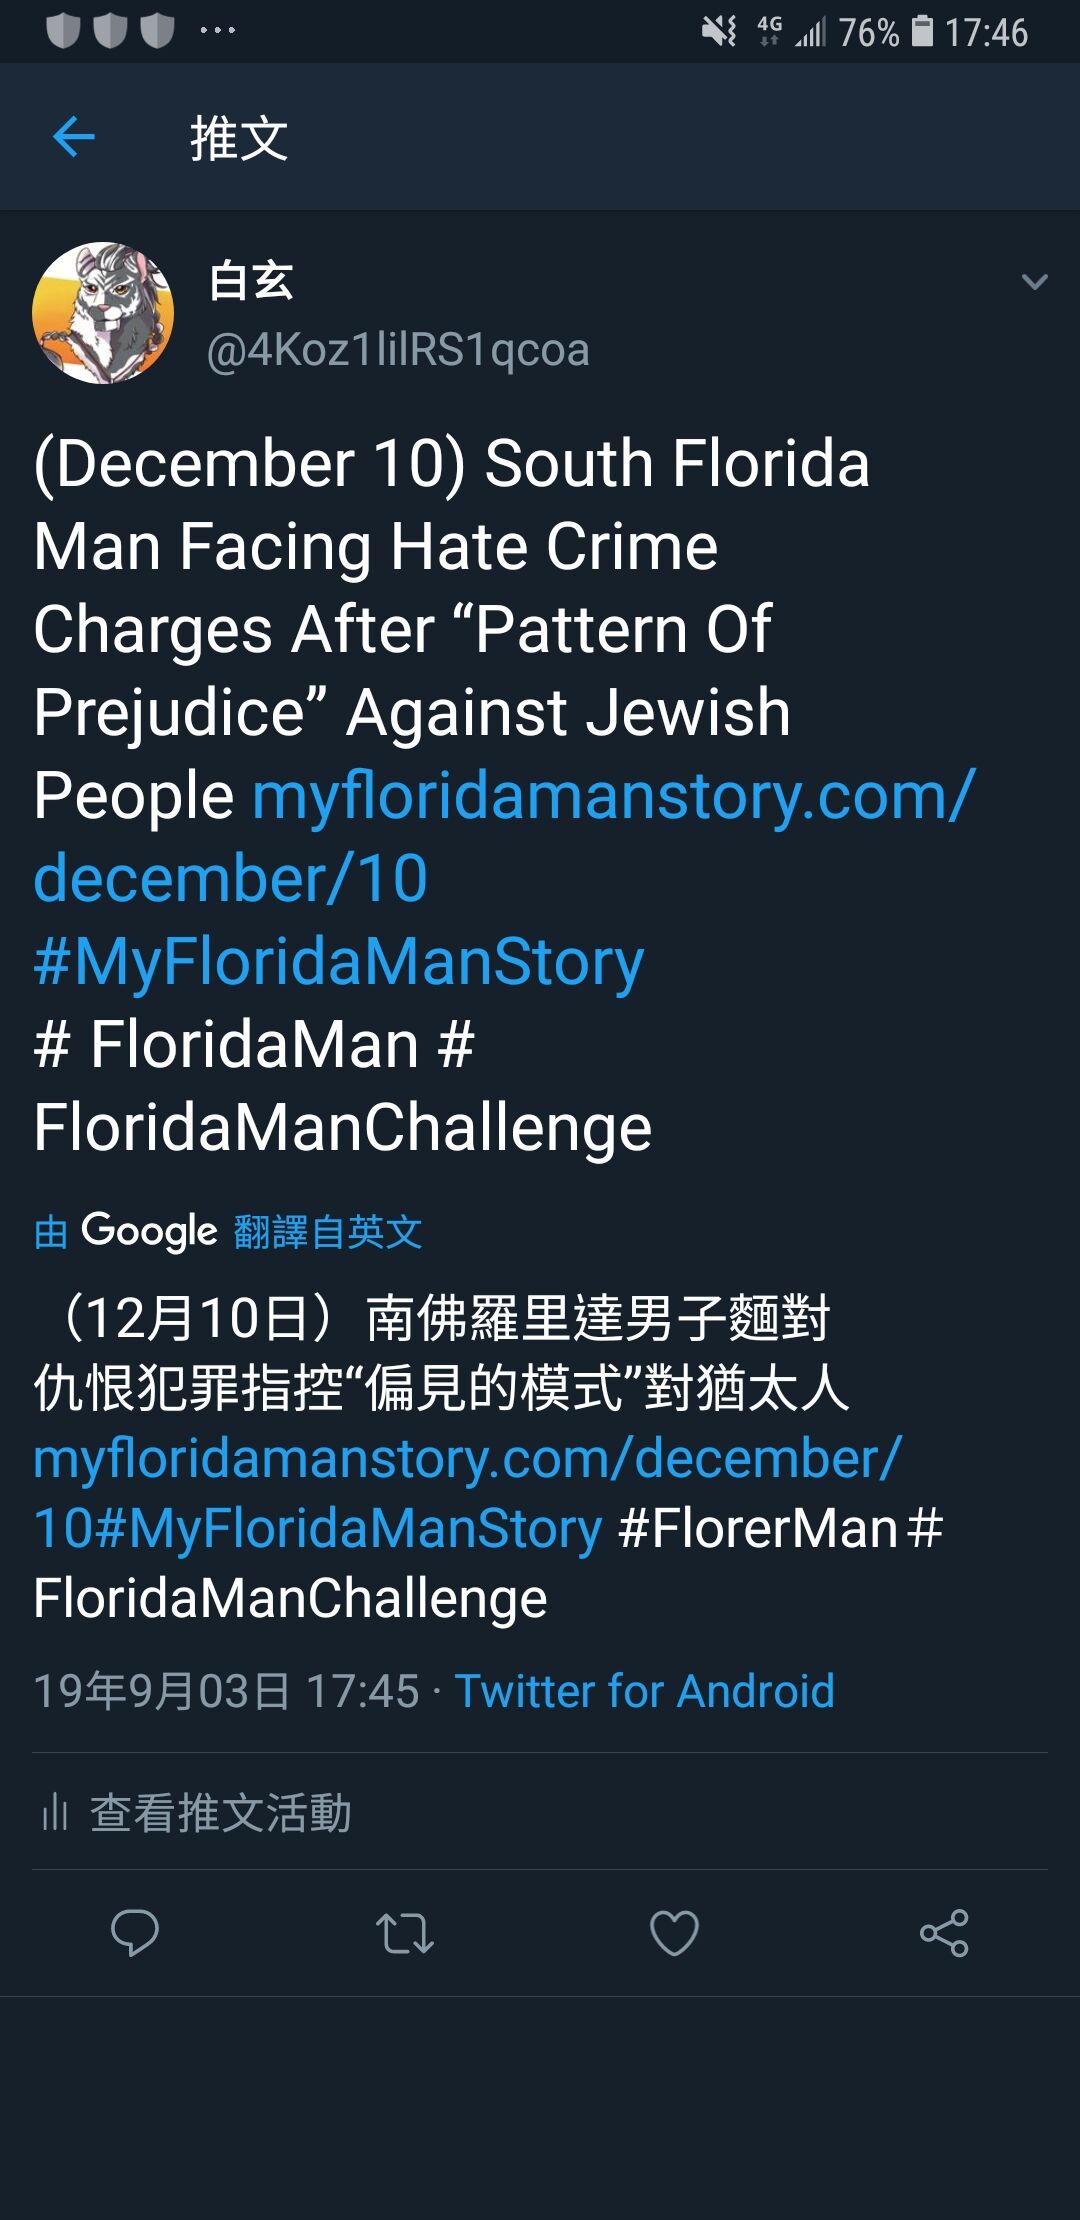
Task: Tap the retweet arrows icon
Action: point(405,1933)
